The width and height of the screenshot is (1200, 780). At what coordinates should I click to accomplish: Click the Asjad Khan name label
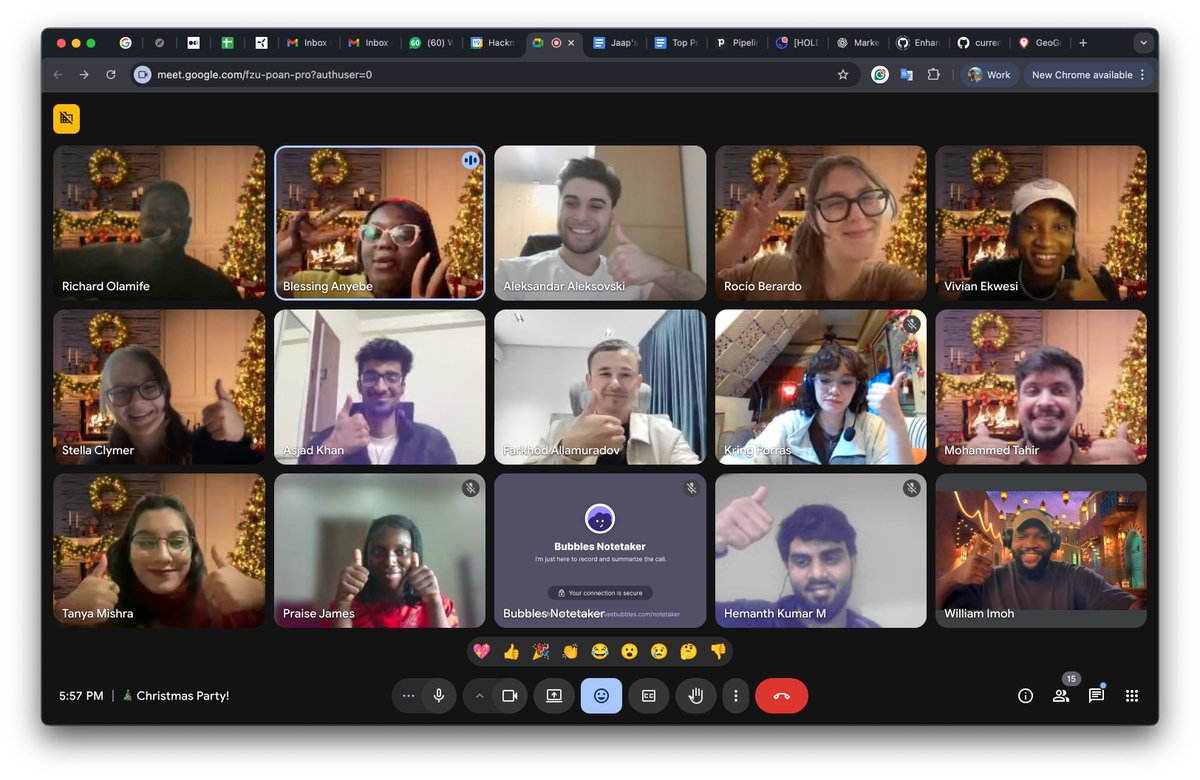click(313, 450)
